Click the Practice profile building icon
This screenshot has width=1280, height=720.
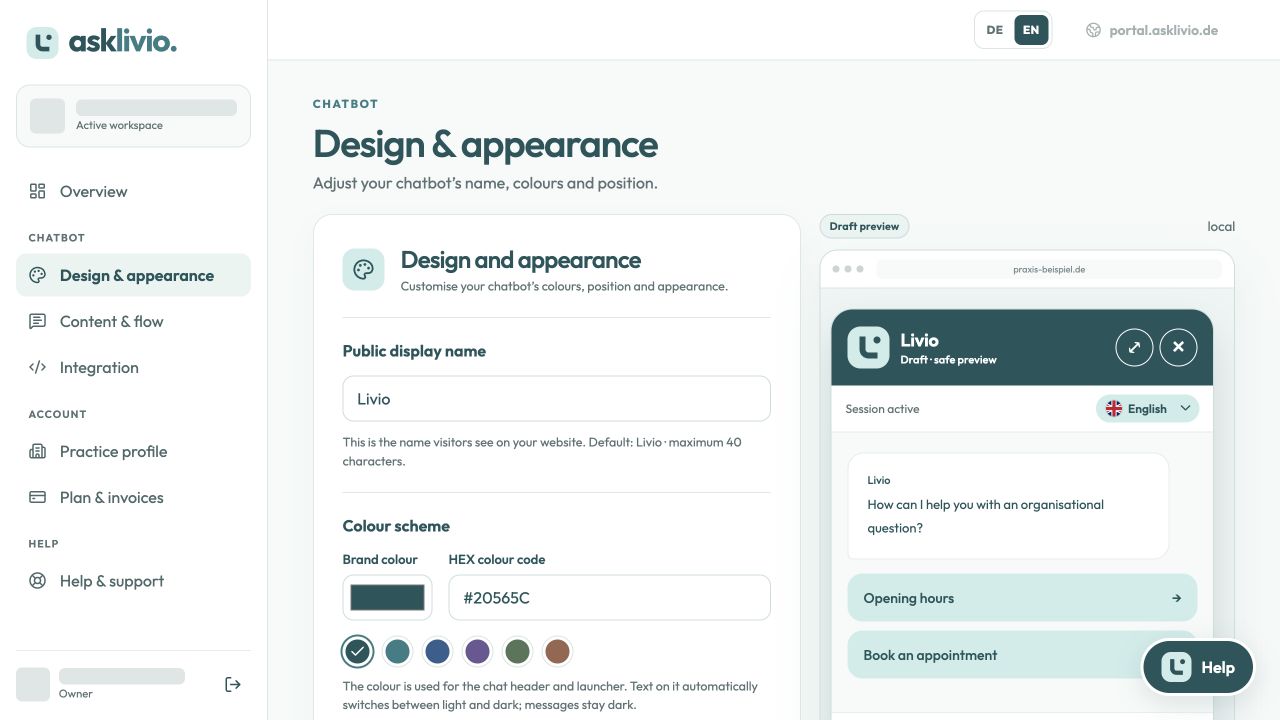click(38, 451)
